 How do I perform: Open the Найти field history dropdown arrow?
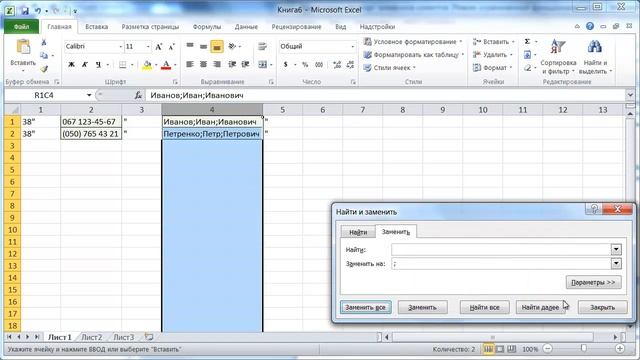(616, 249)
